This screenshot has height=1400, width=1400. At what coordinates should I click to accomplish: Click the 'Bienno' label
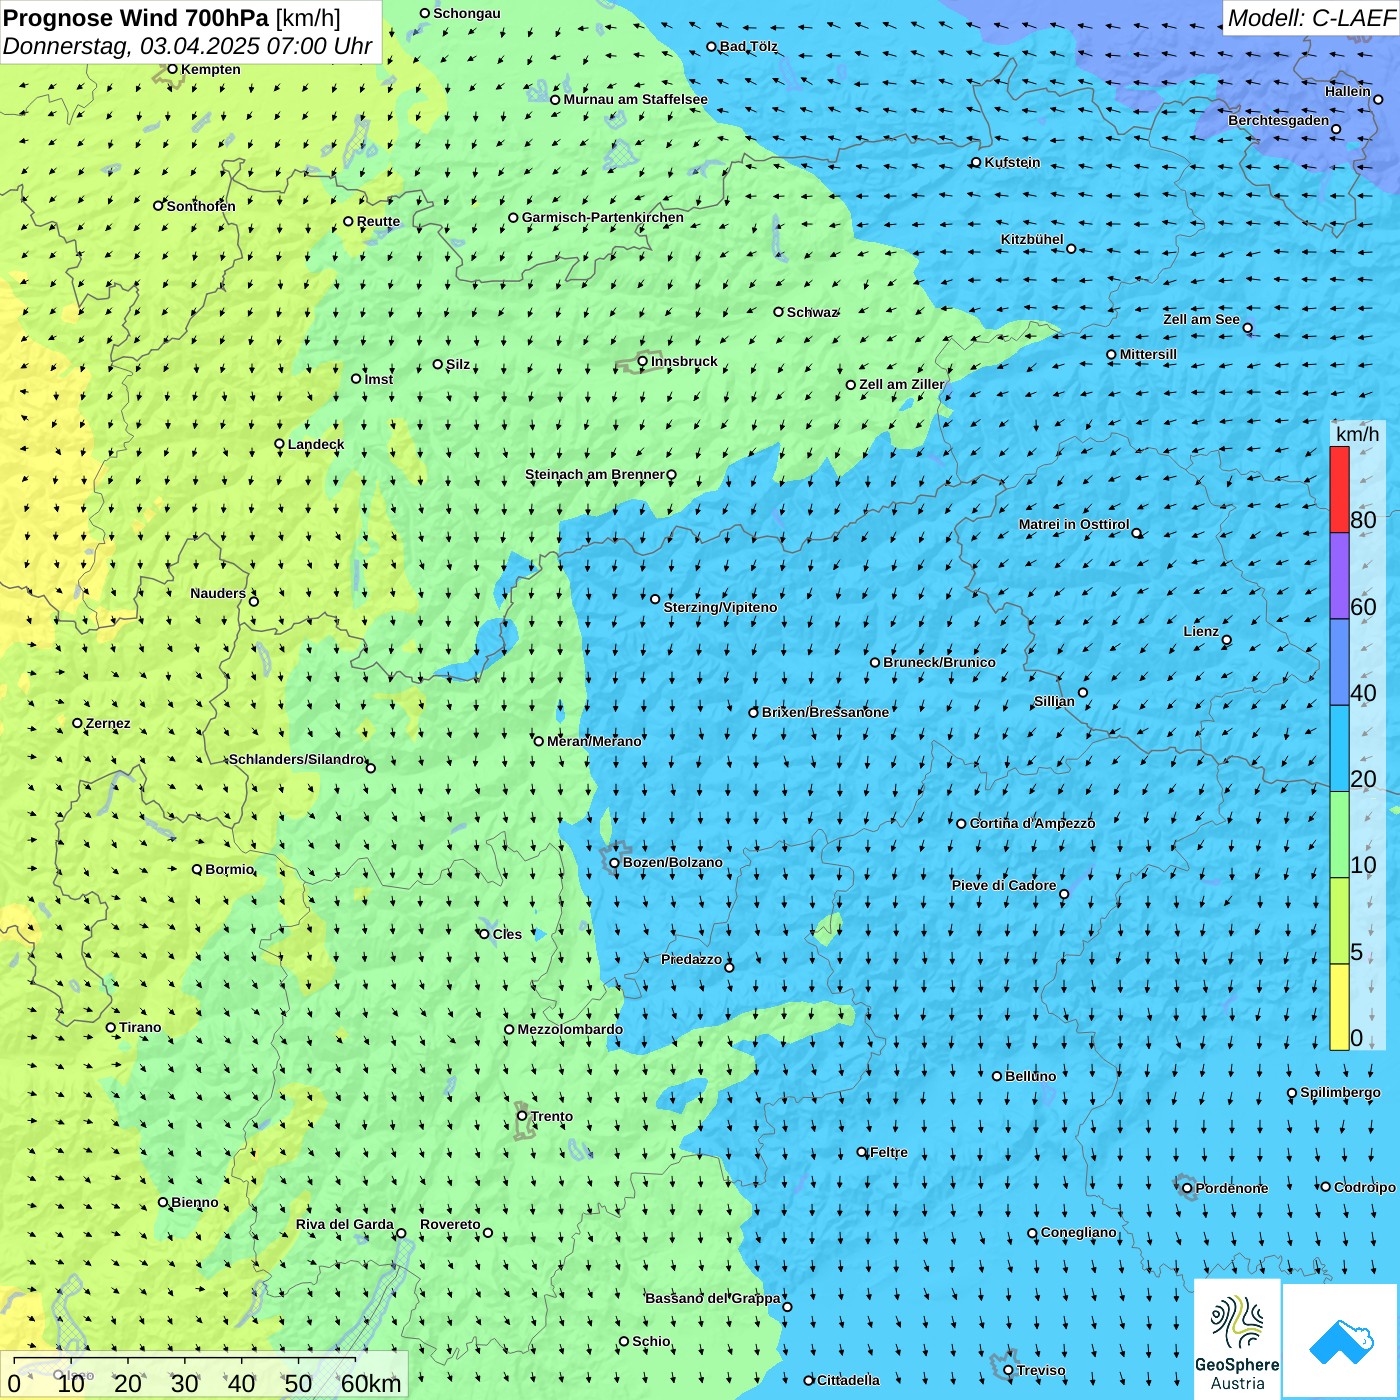[195, 1202]
